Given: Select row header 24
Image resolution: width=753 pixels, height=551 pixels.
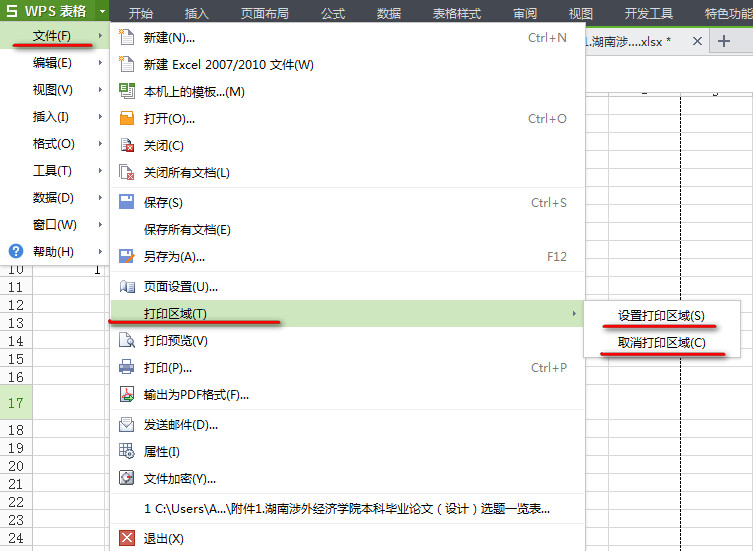Looking at the screenshot, I should click(16, 538).
